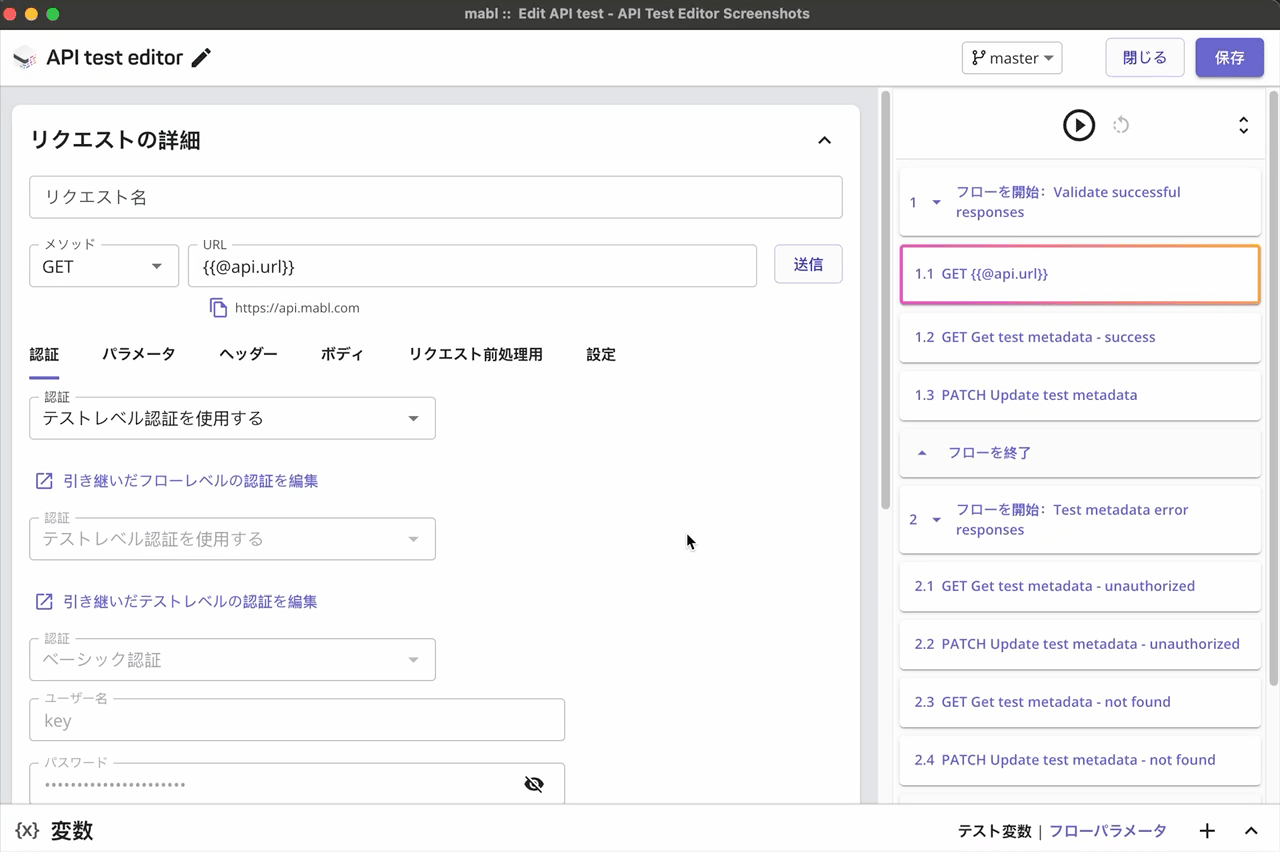Select step 2.2 PATCH Update test metadata - unauthorized
Image resolution: width=1280 pixels, height=852 pixels.
[1080, 644]
